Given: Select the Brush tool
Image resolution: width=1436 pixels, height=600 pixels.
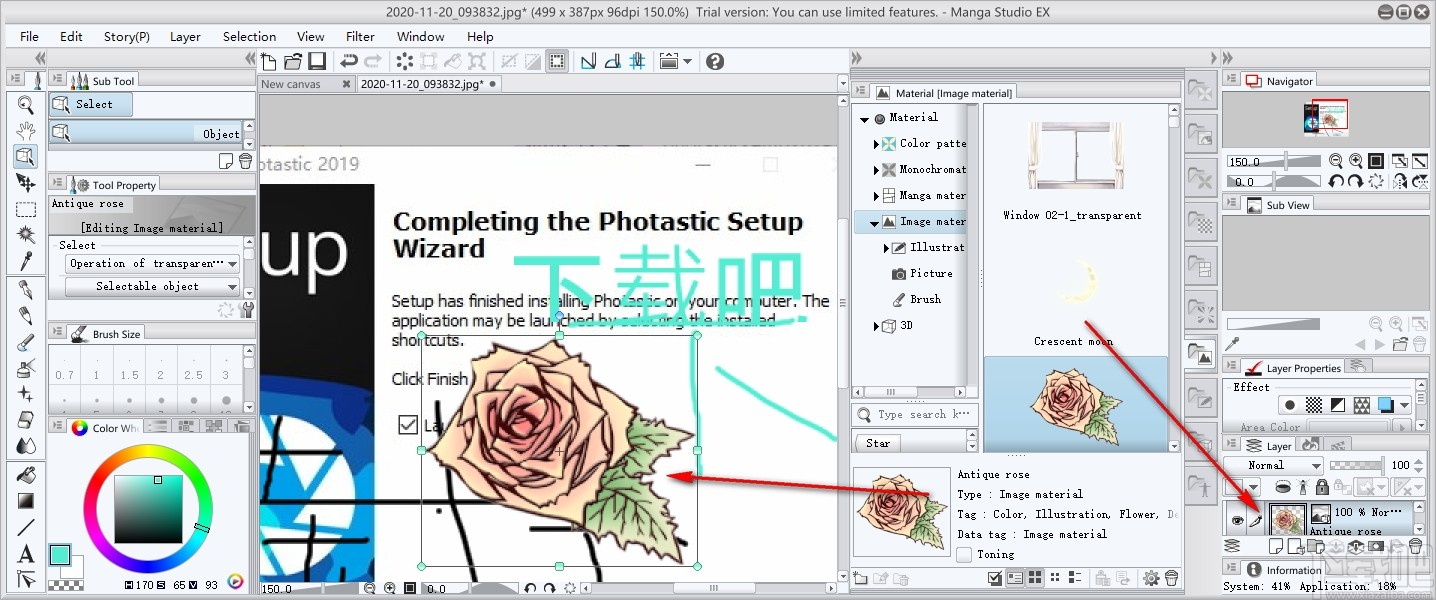Looking at the screenshot, I should (26, 343).
